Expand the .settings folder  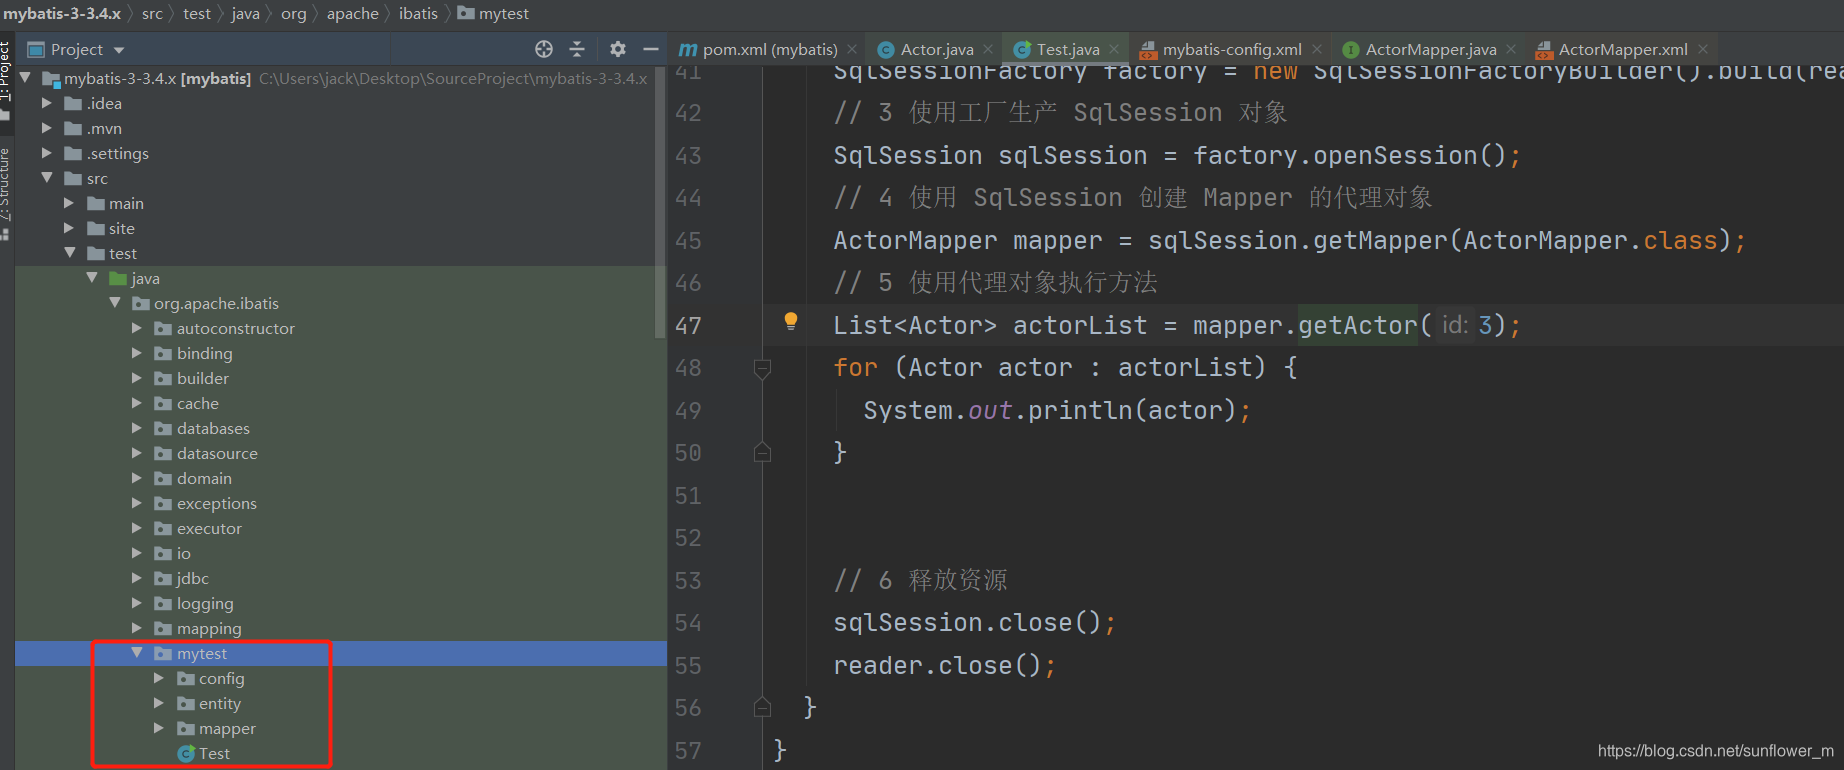(46, 153)
